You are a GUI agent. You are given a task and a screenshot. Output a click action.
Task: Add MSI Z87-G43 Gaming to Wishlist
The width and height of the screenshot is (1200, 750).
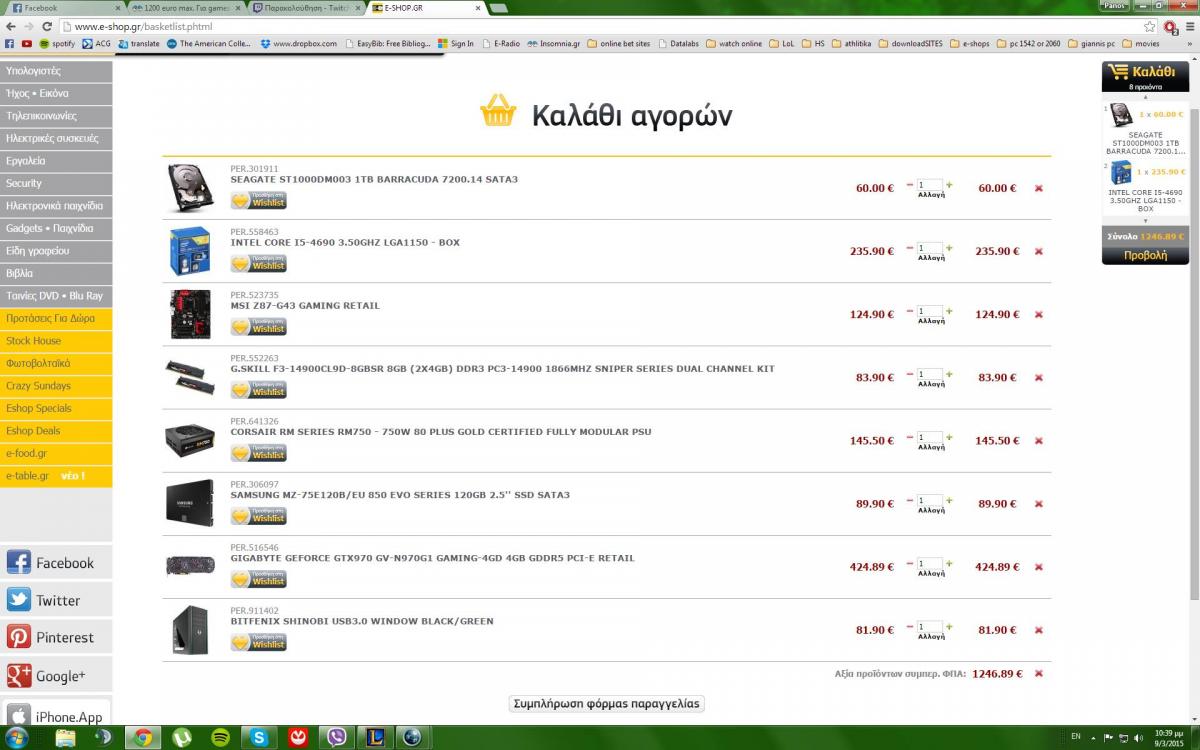258,326
